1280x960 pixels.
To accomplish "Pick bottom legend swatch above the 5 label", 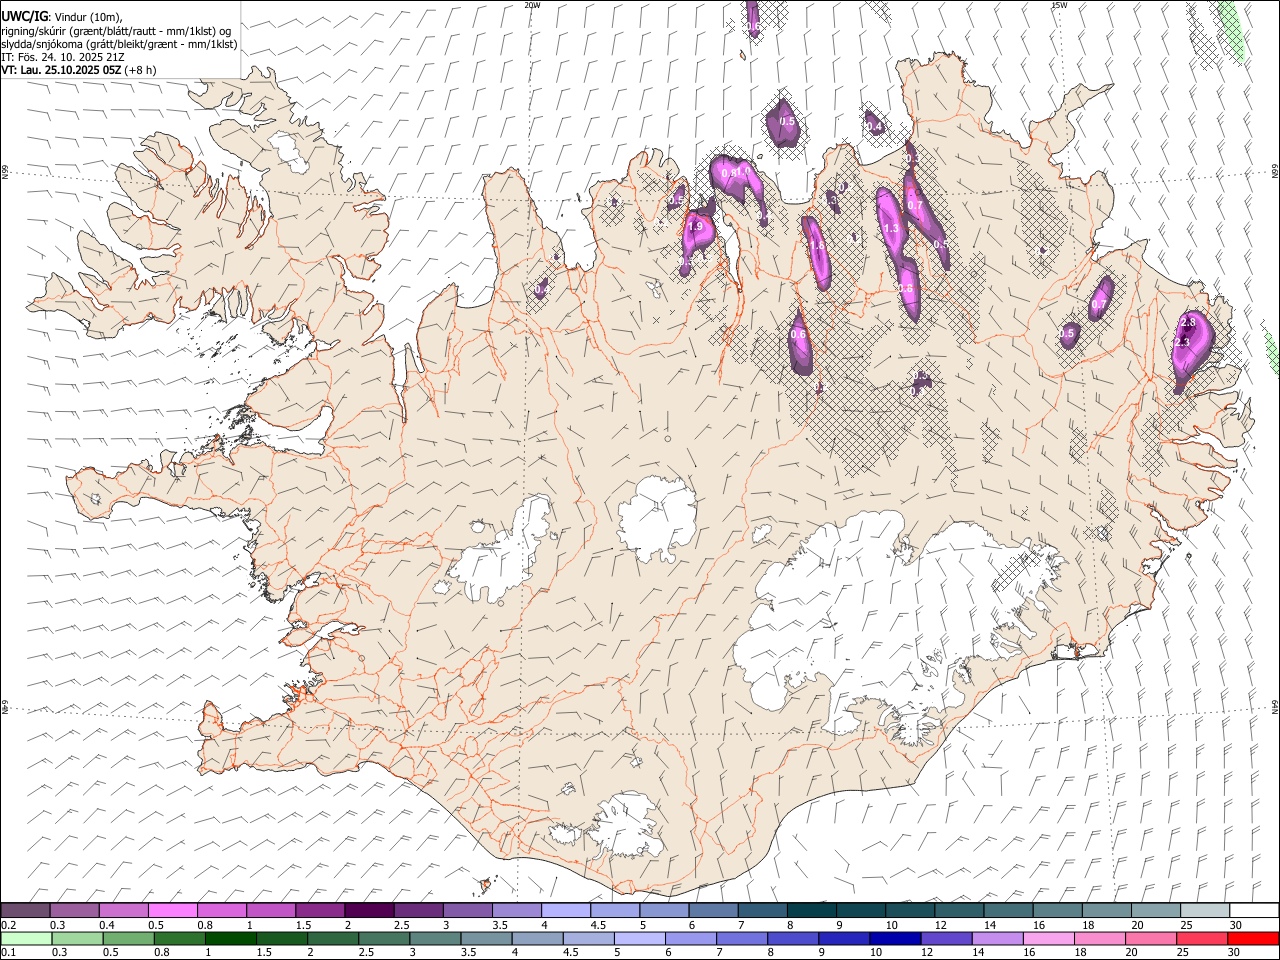I will 640,938.
